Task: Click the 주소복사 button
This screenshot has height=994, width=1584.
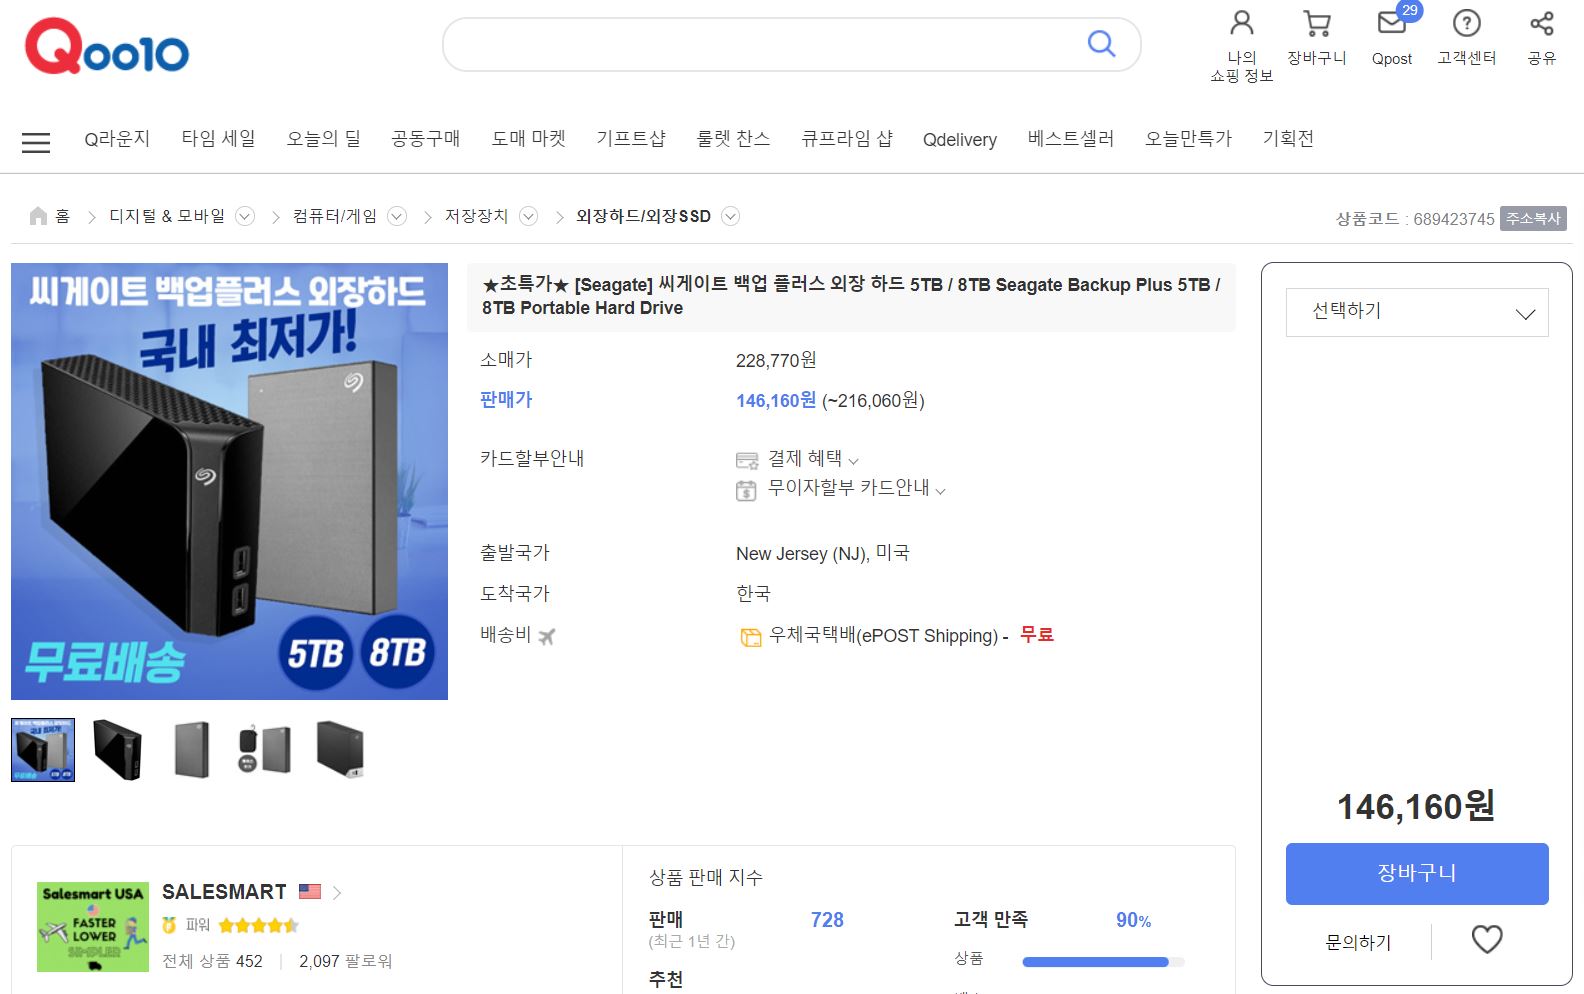Action: 1533,218
